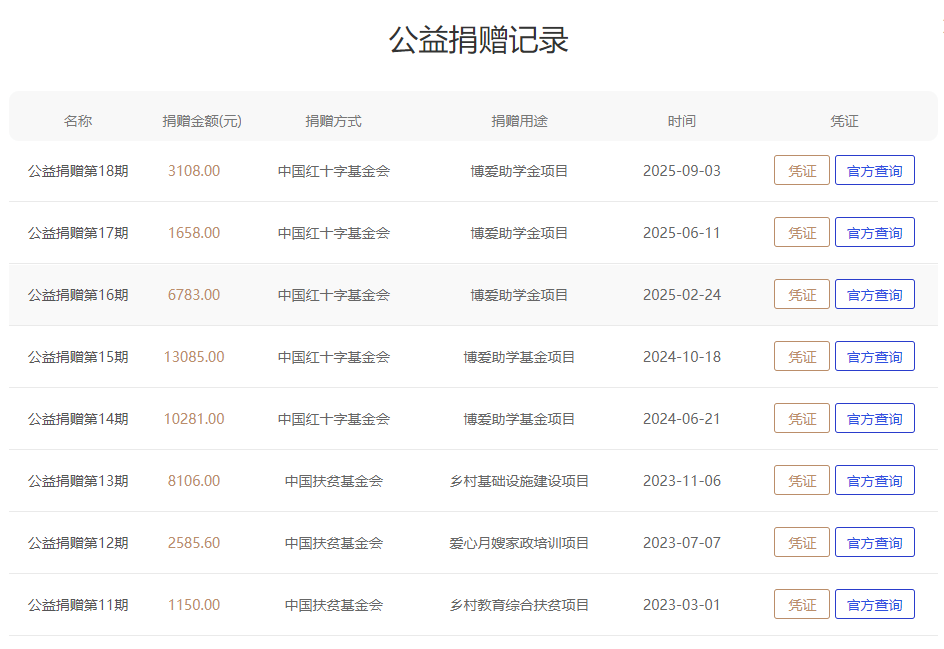Click 官方查询 for 公益捐赠第16期
Image resolution: width=944 pixels, height=649 pixels.
(874, 294)
